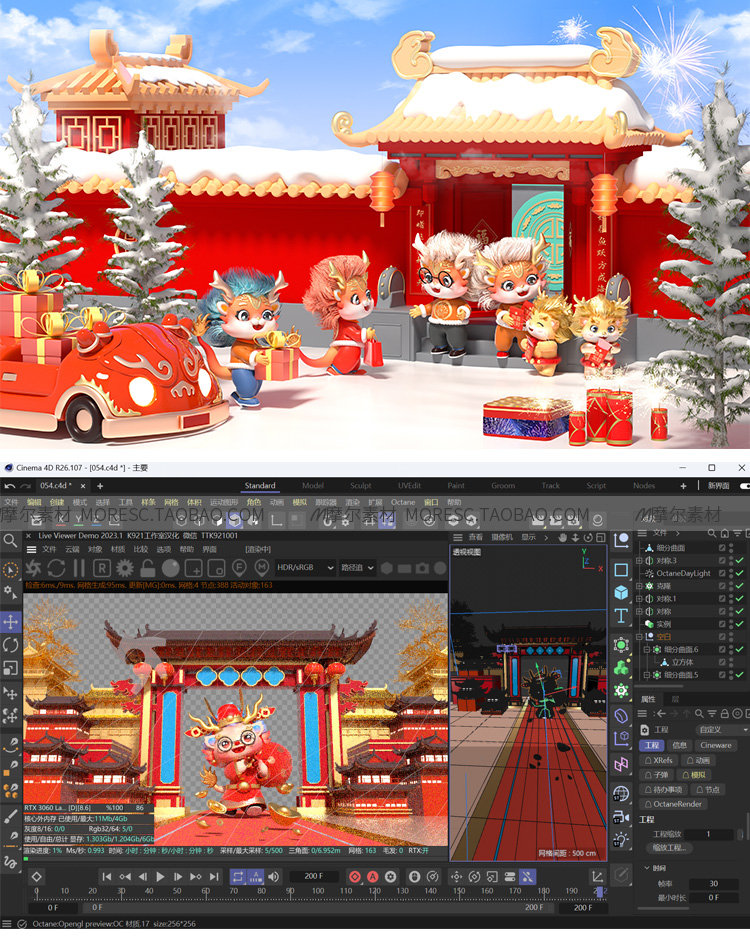Select the Scale tool in left toolbar

(11, 667)
